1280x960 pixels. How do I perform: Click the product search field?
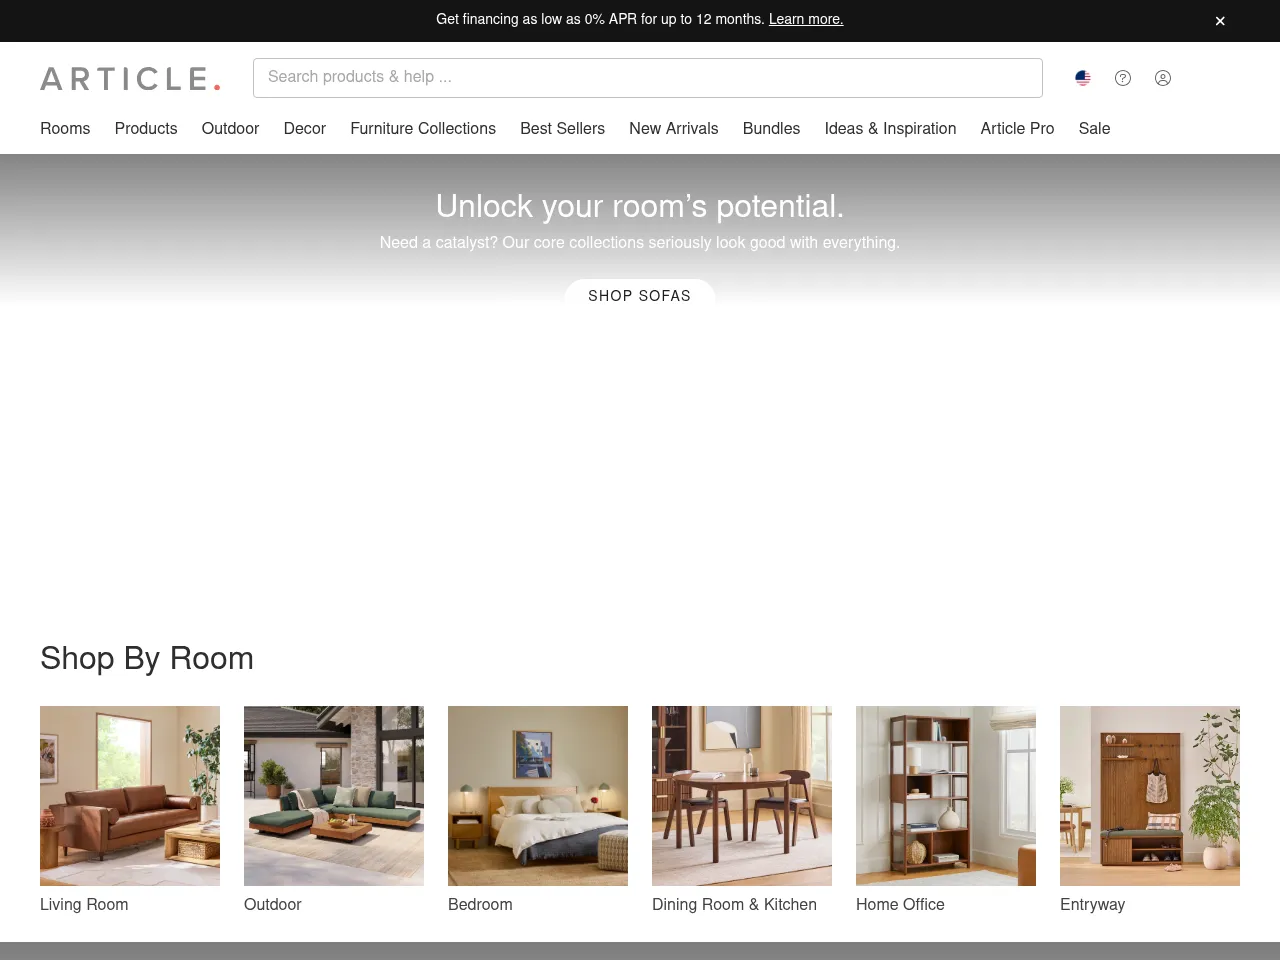(x=648, y=77)
